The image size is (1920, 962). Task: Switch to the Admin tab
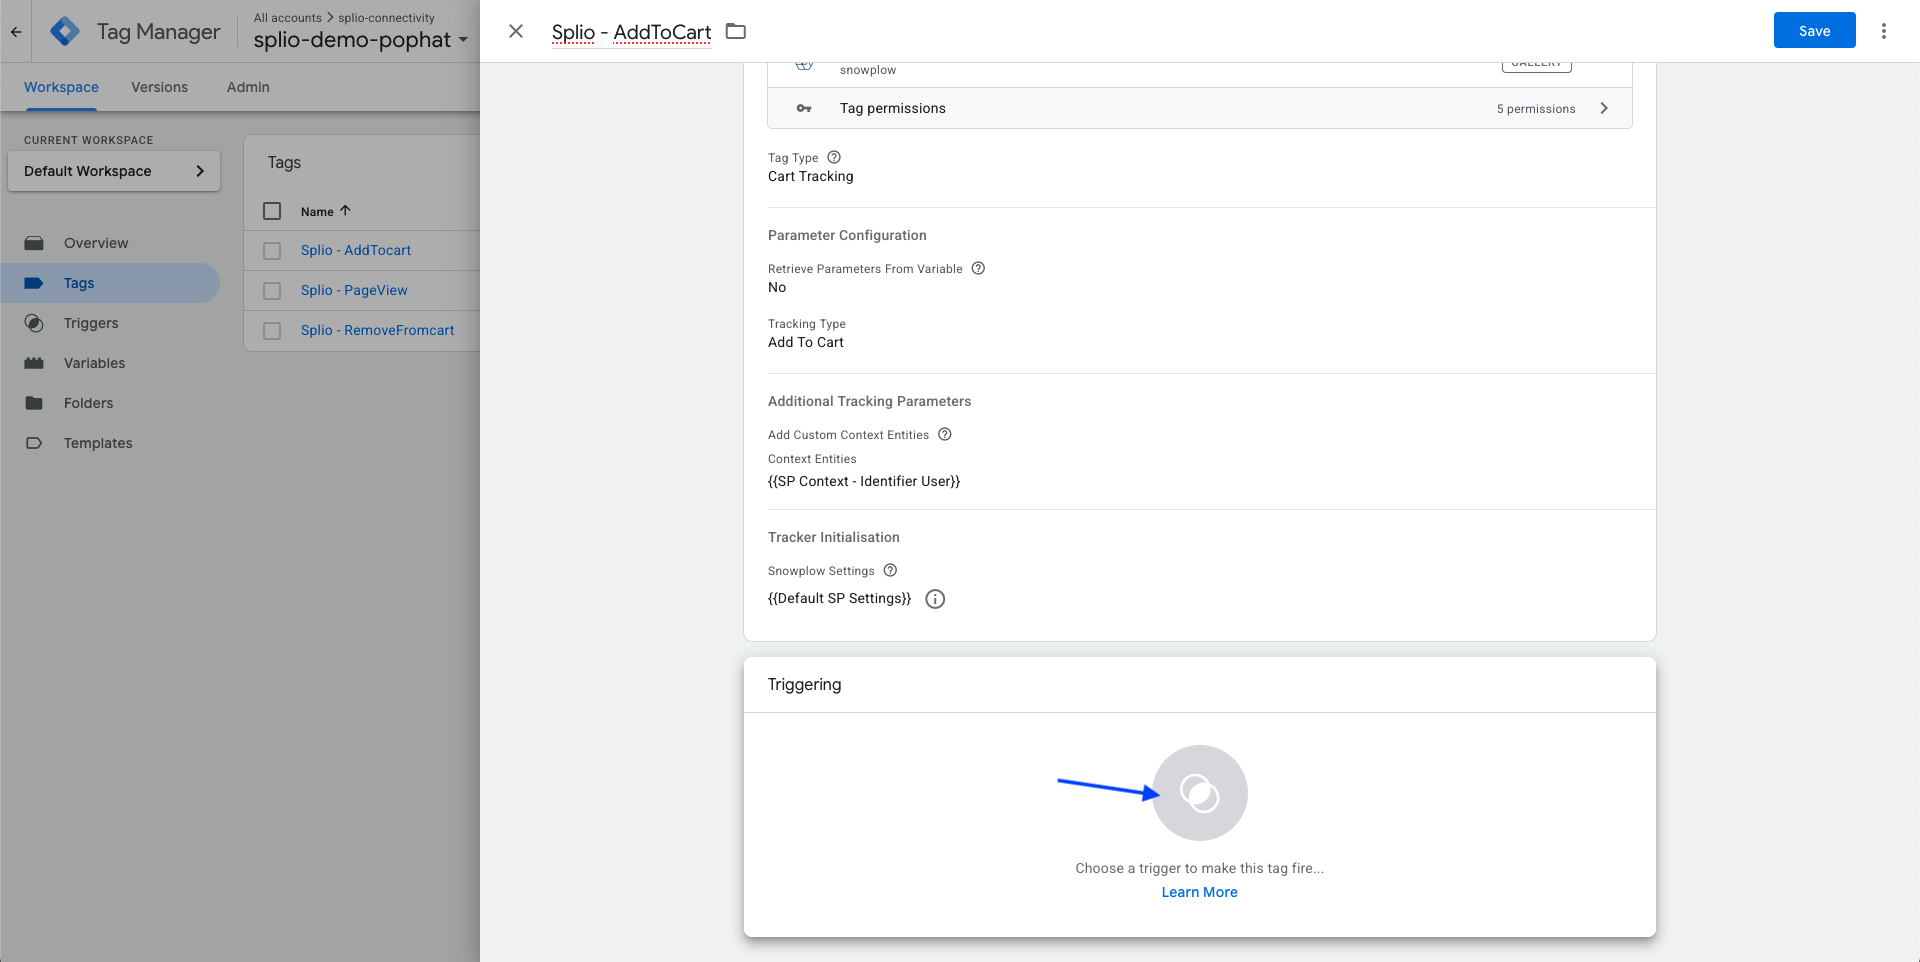[248, 87]
